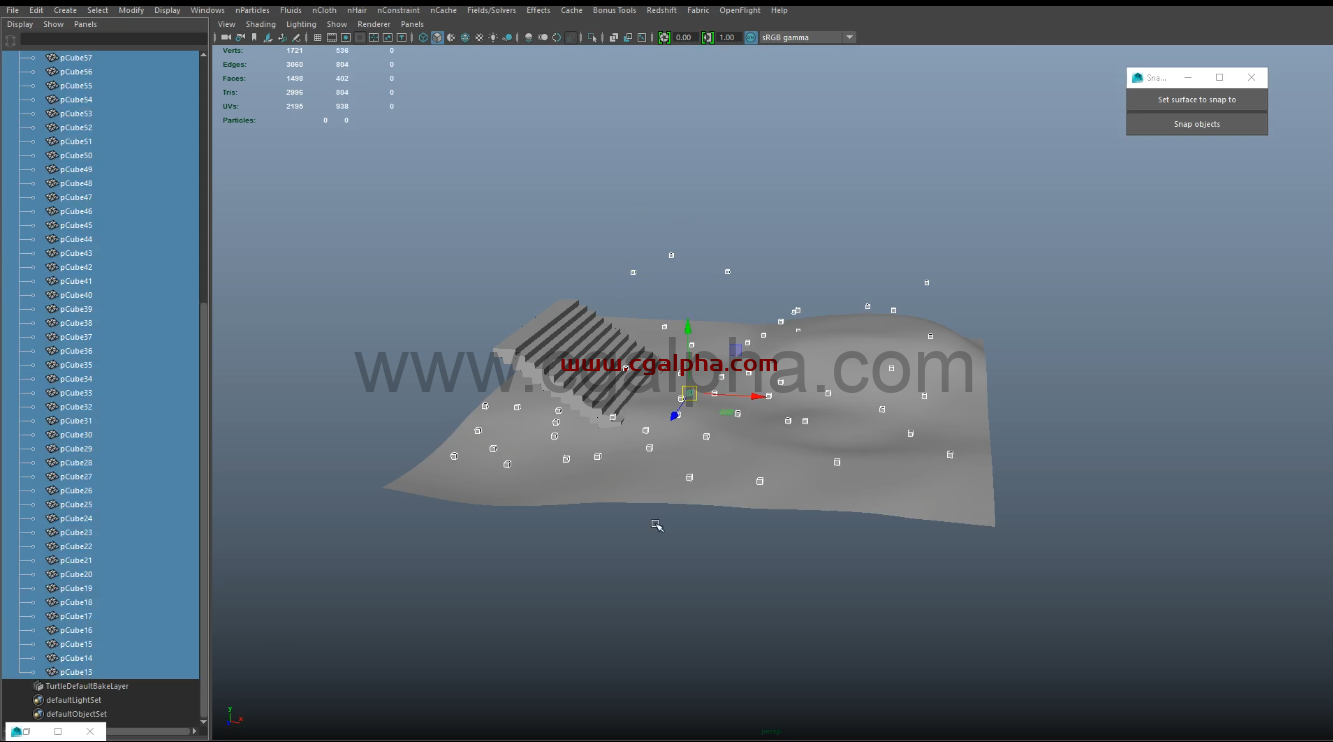Click Multisample Anti-aliasing icon
The width and height of the screenshot is (1333, 742).
point(557,37)
